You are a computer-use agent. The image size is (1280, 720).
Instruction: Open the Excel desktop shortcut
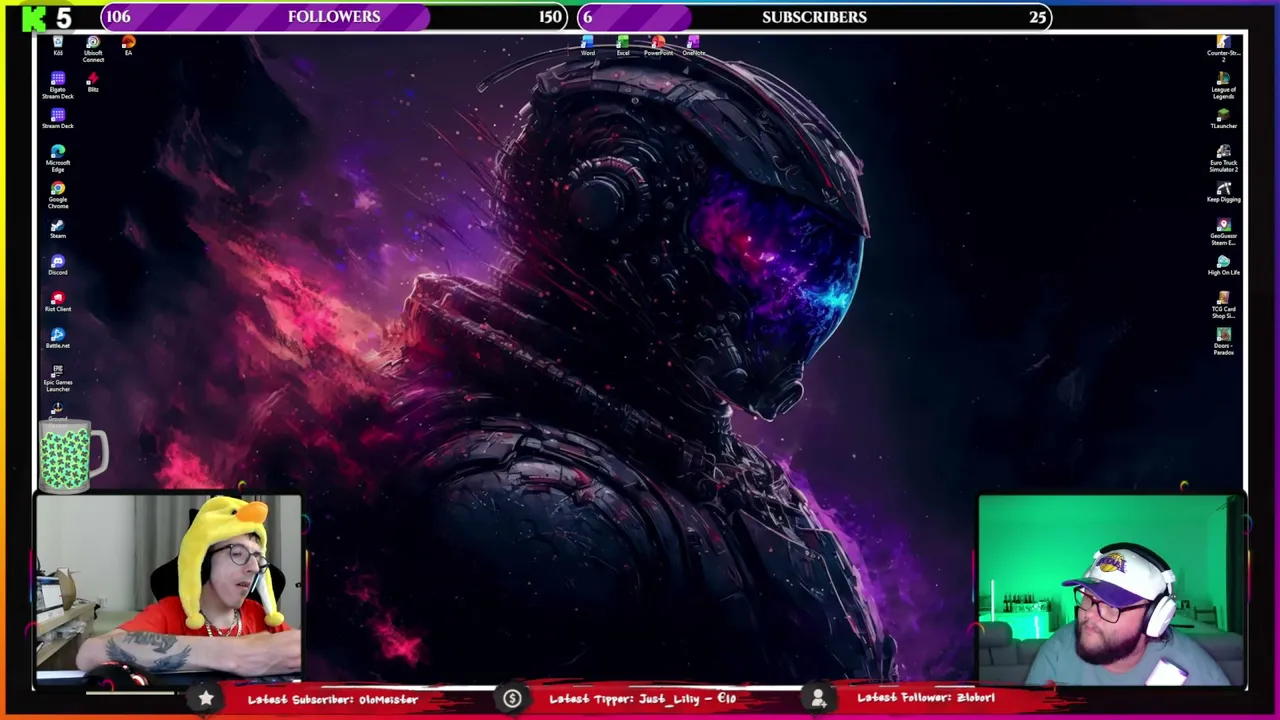[x=623, y=46]
